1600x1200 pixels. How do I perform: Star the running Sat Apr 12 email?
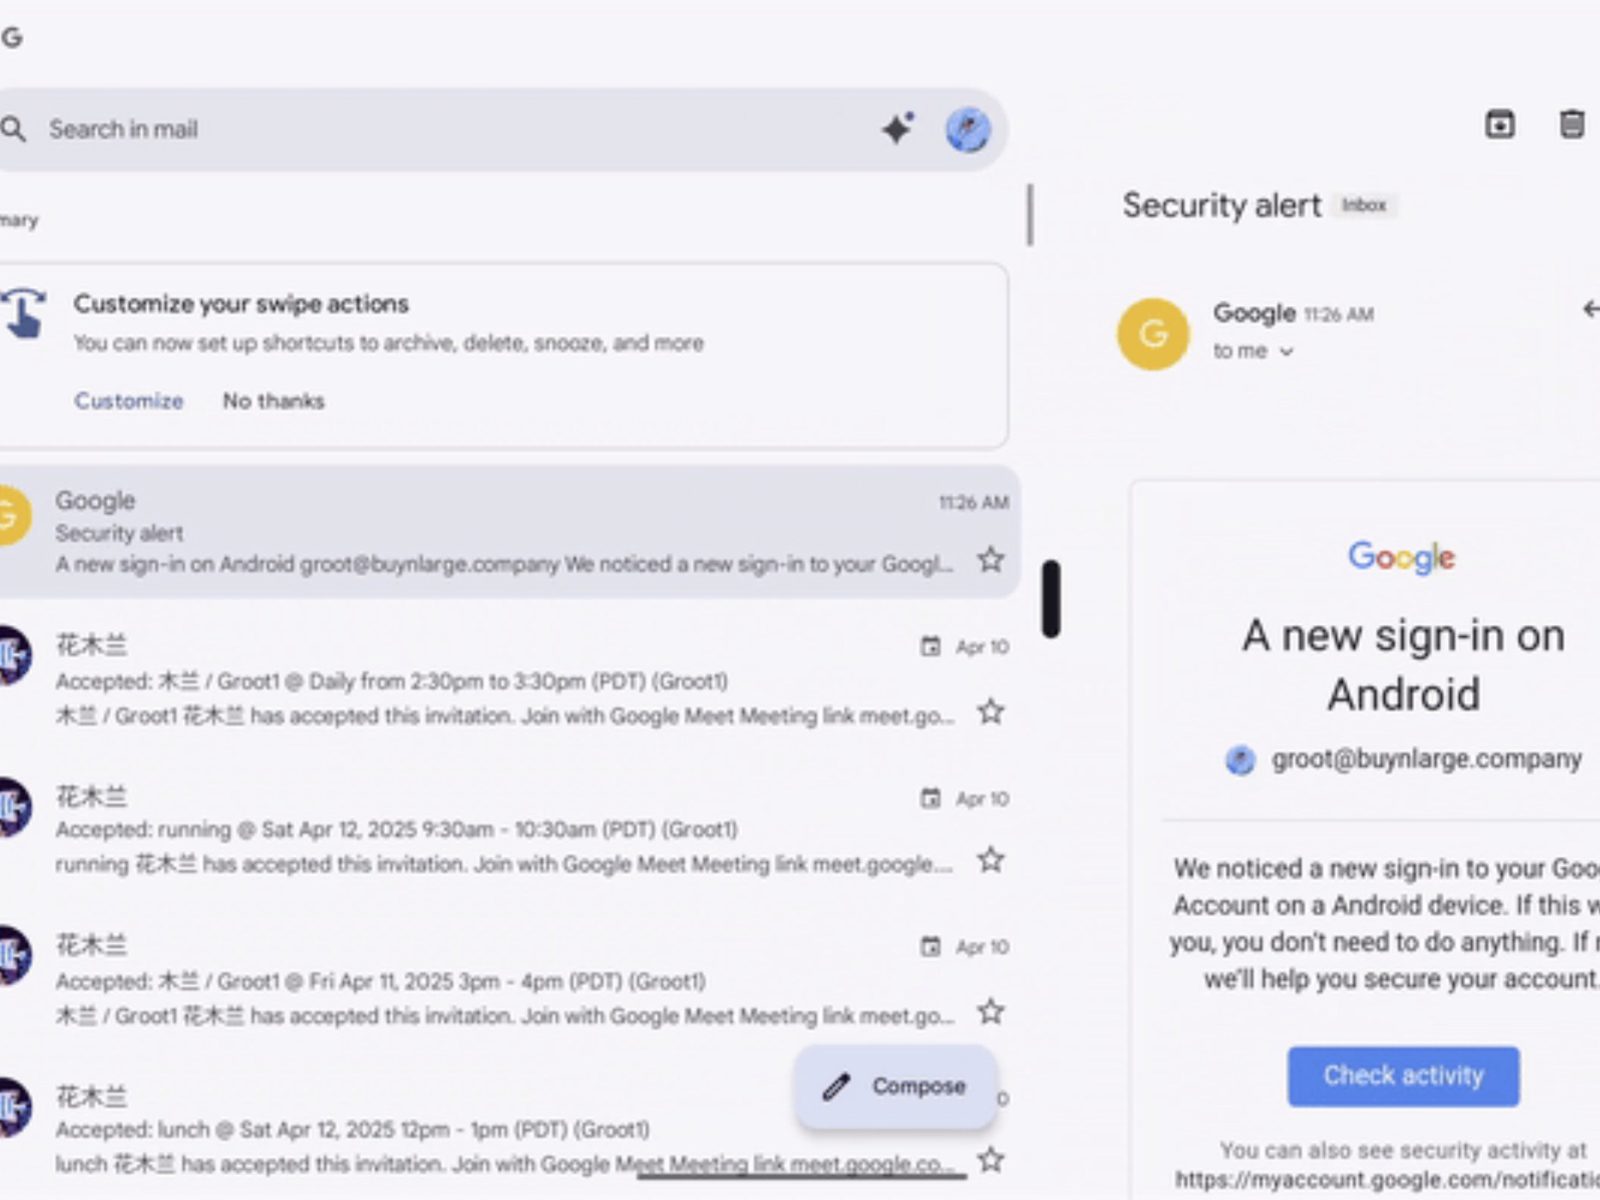(x=990, y=860)
